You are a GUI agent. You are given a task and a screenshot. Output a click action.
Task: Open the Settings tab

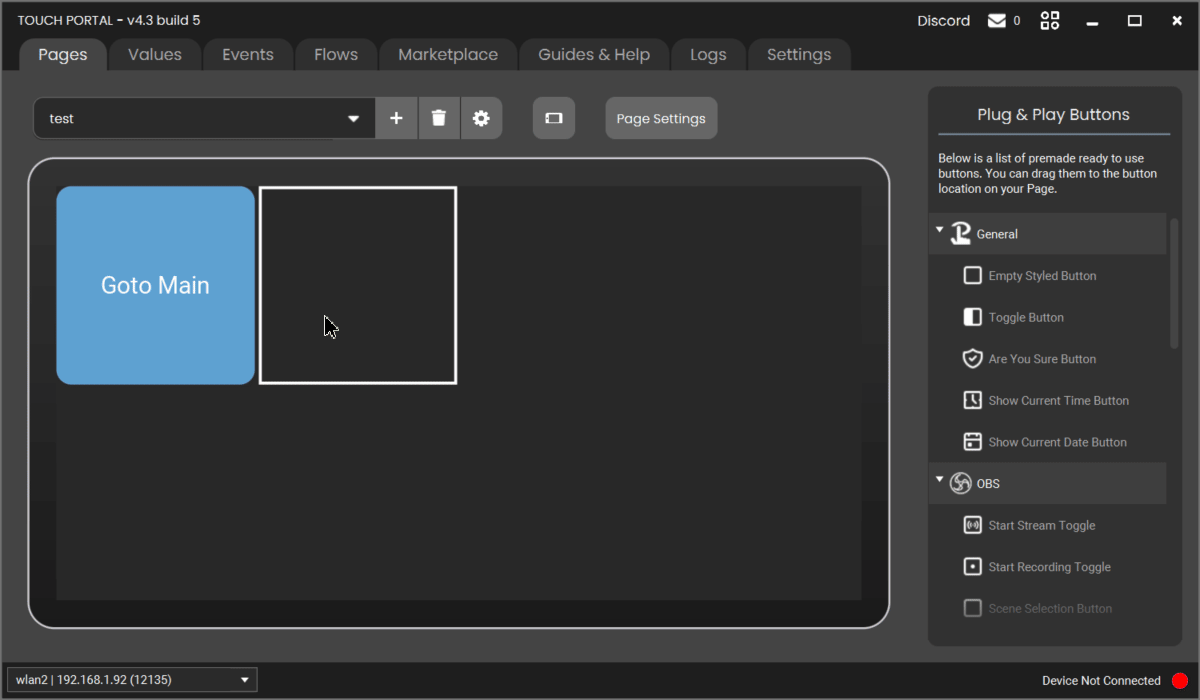click(x=799, y=55)
